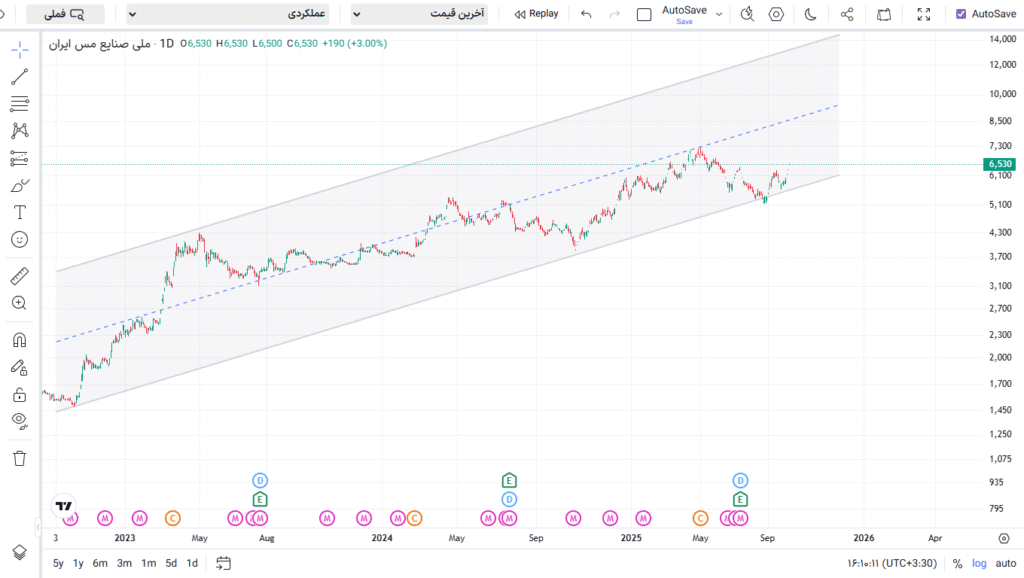Start the bar Replay mode
This screenshot has width=1024, height=578.
tap(536, 14)
